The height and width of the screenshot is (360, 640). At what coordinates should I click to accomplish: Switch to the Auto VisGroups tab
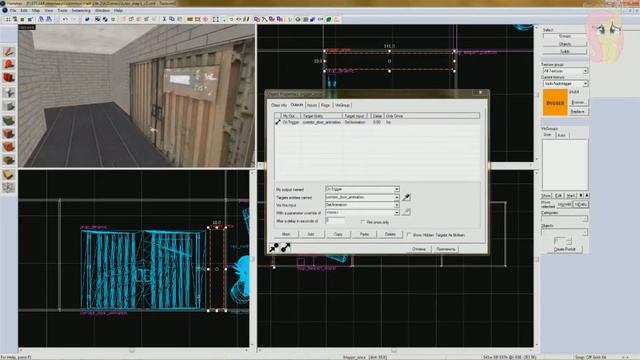[562, 135]
